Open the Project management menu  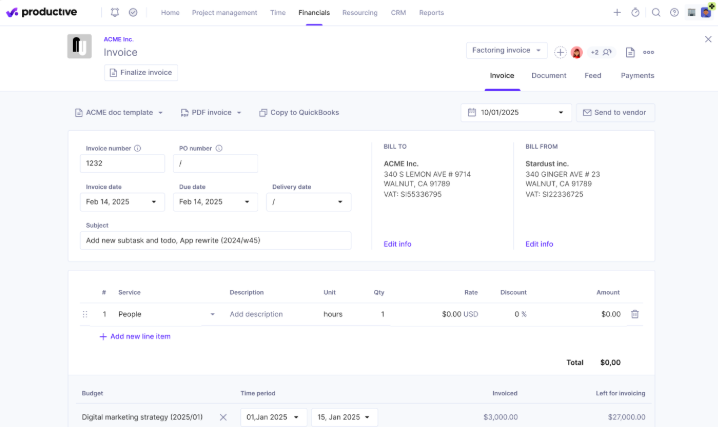224,13
